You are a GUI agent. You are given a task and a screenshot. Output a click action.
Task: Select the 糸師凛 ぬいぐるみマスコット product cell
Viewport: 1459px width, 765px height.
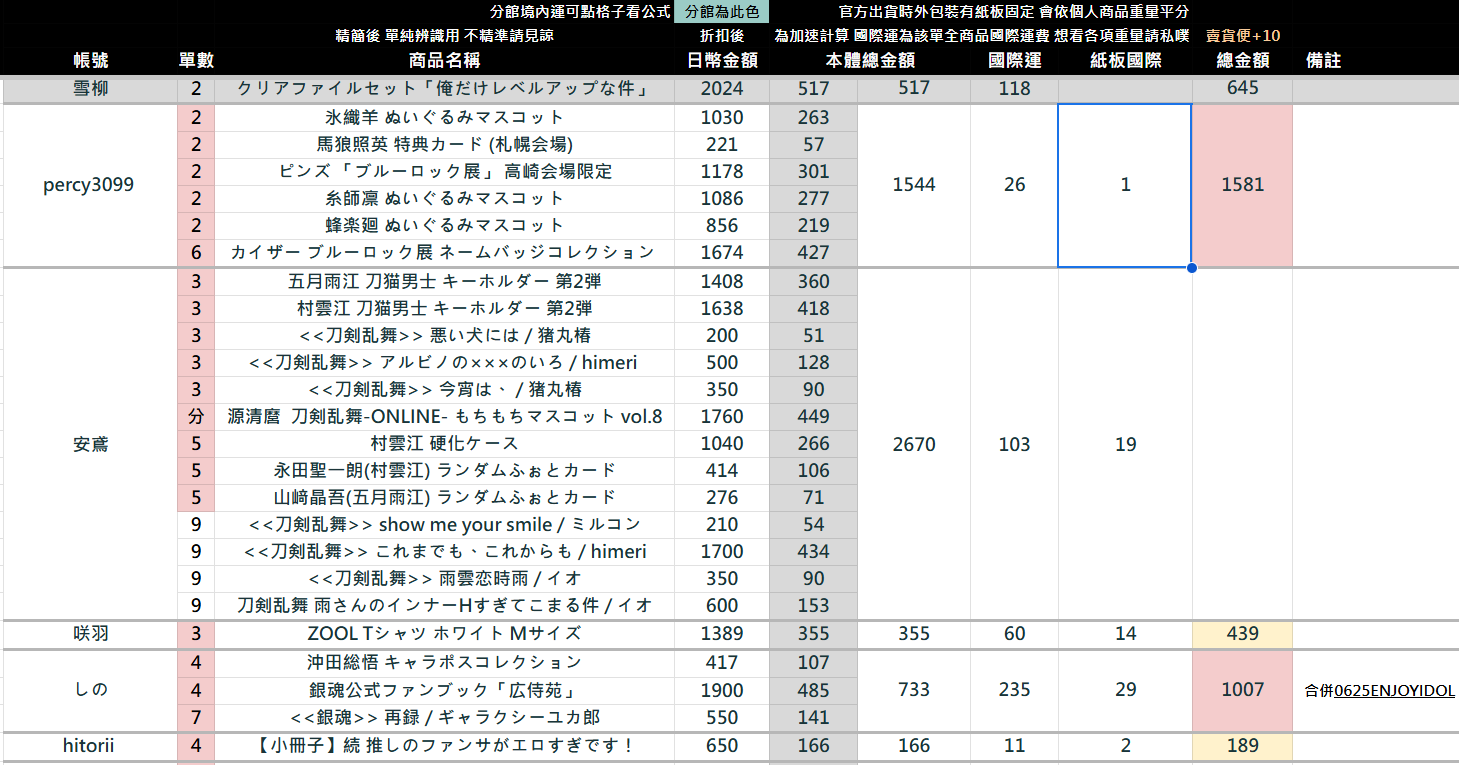444,198
